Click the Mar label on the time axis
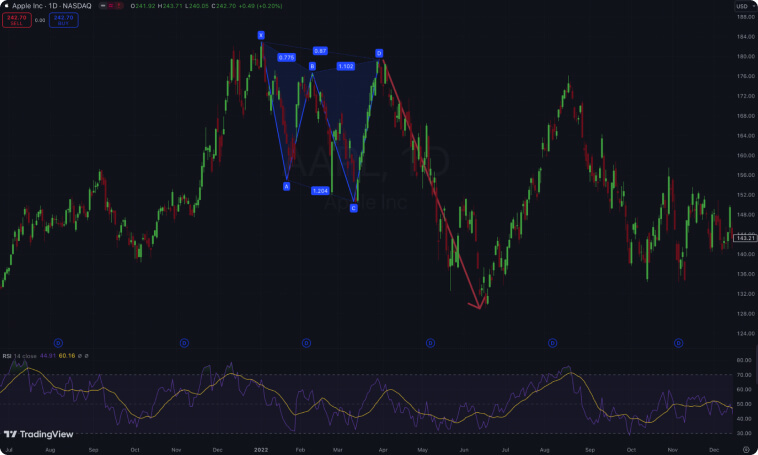This screenshot has height=455, width=758. click(337, 450)
